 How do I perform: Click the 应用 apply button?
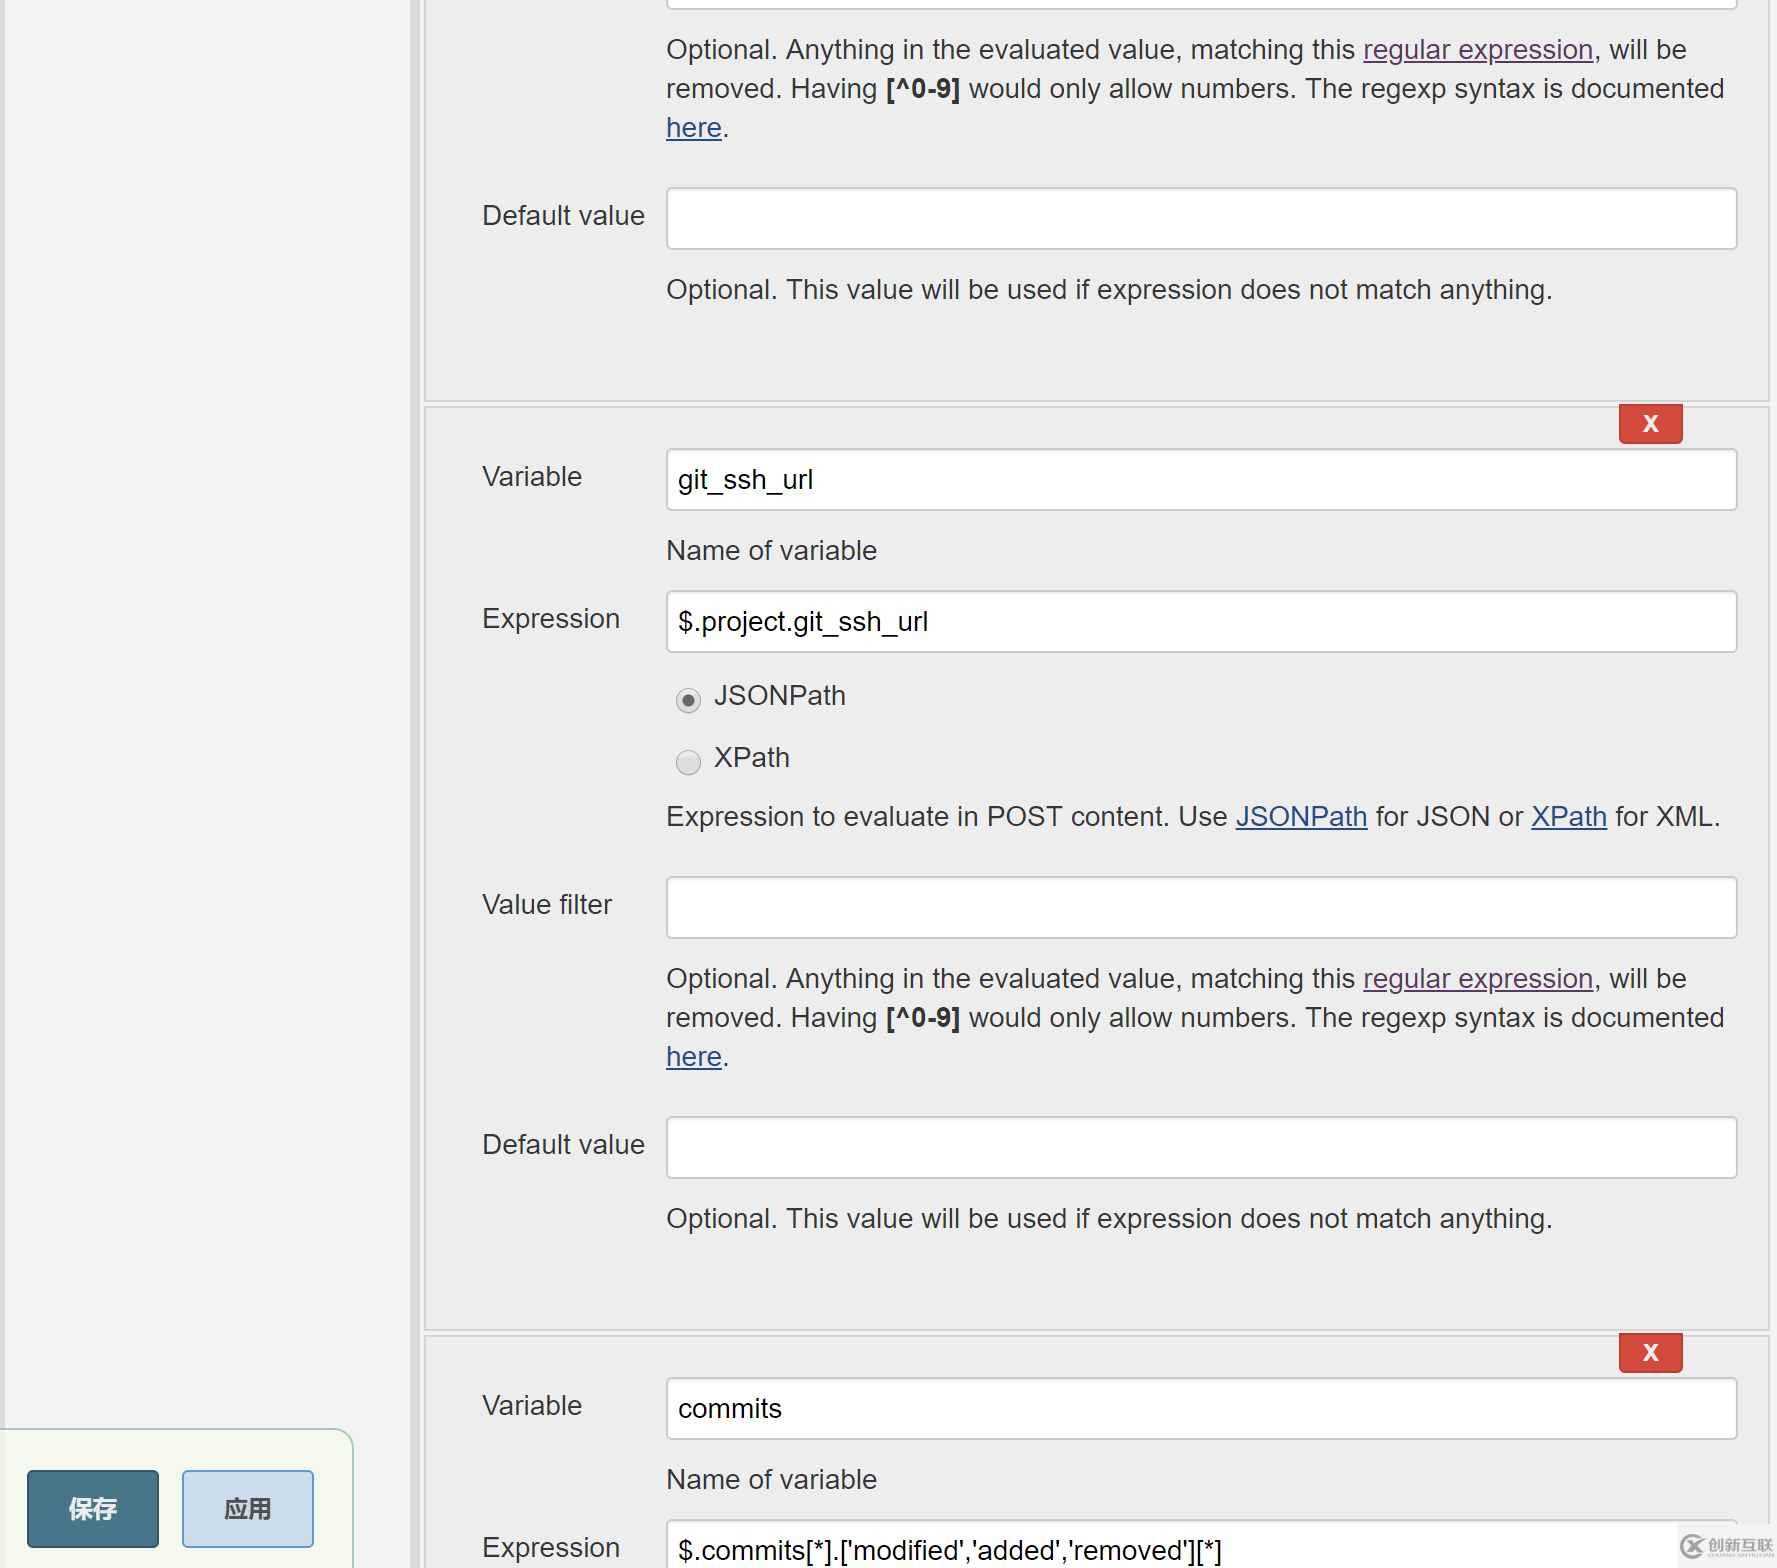click(247, 1509)
